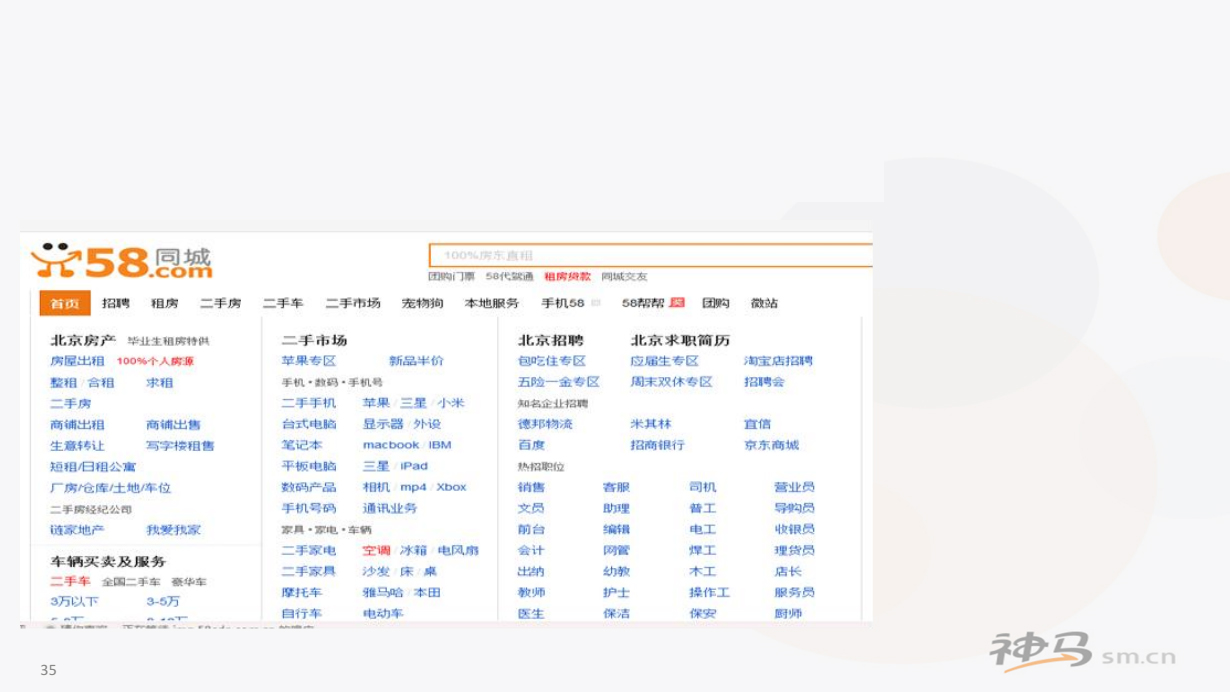
Task: Click the 3-5万 car price link
Action: click(163, 602)
